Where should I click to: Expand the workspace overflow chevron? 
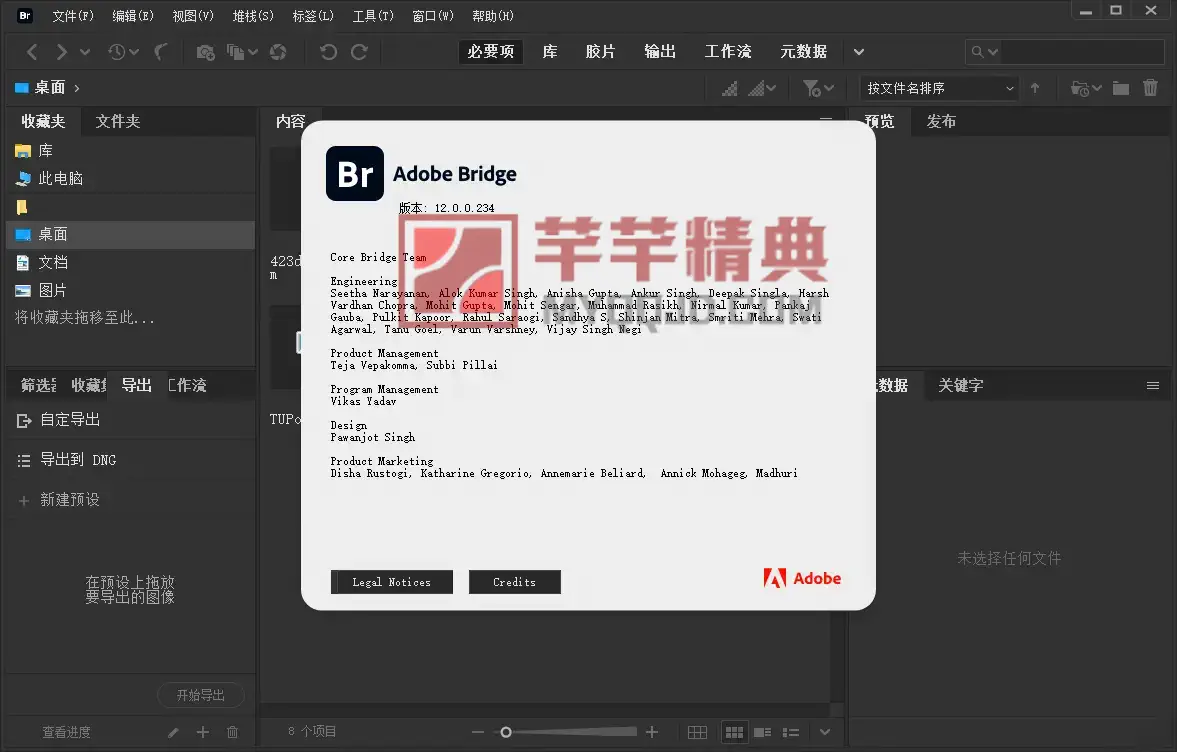coord(859,51)
